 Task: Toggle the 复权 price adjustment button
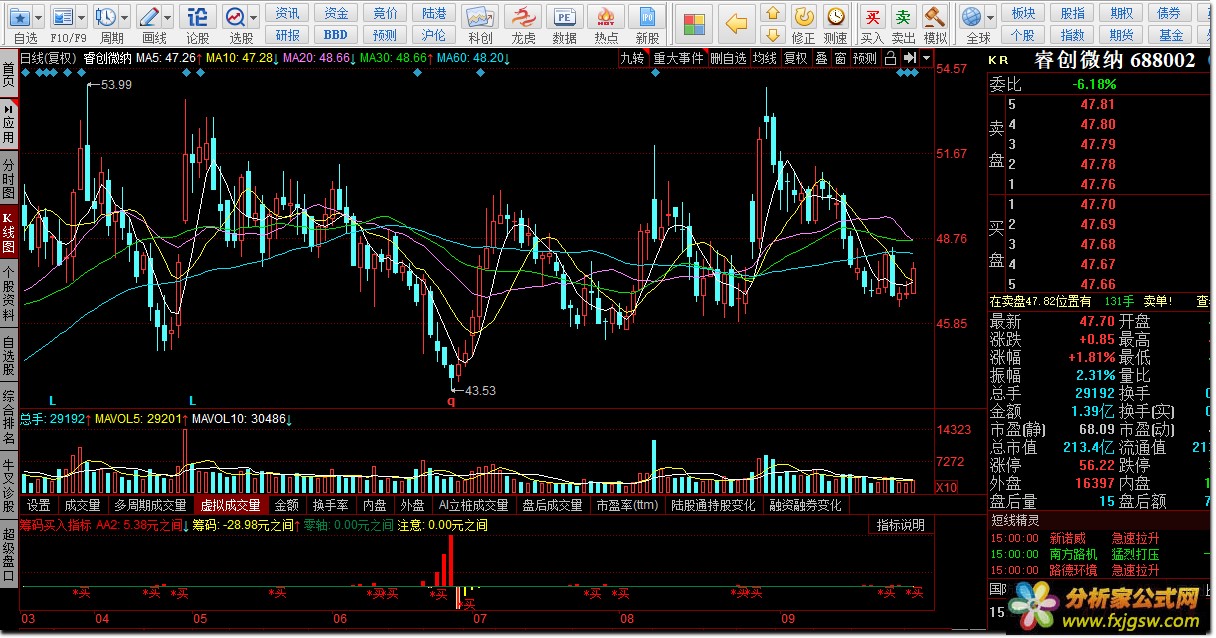coord(796,58)
